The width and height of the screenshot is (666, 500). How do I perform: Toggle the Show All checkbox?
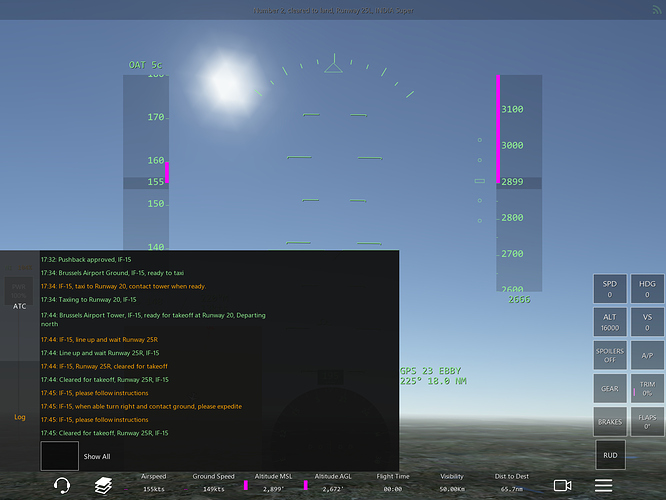pos(59,456)
